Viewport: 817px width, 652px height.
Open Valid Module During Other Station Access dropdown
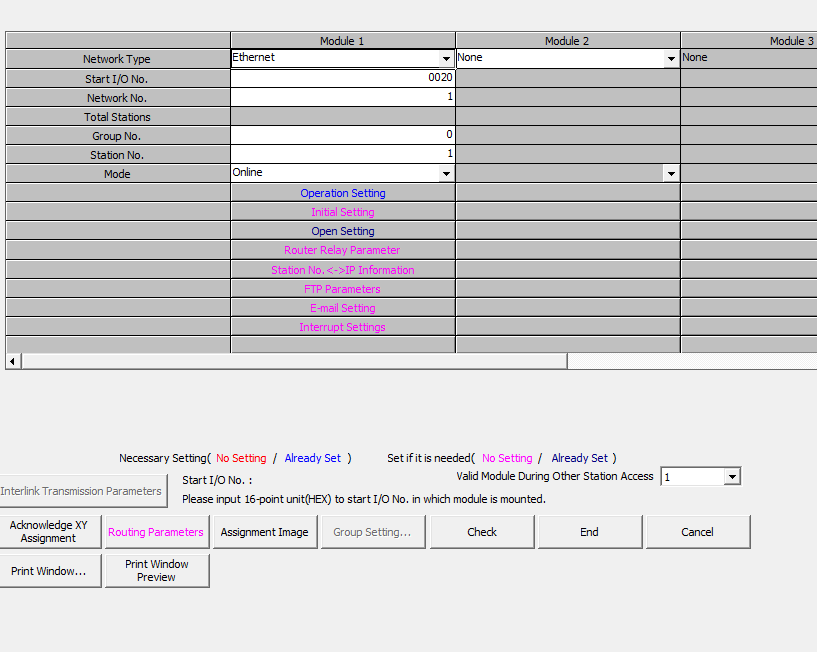[x=732, y=477]
